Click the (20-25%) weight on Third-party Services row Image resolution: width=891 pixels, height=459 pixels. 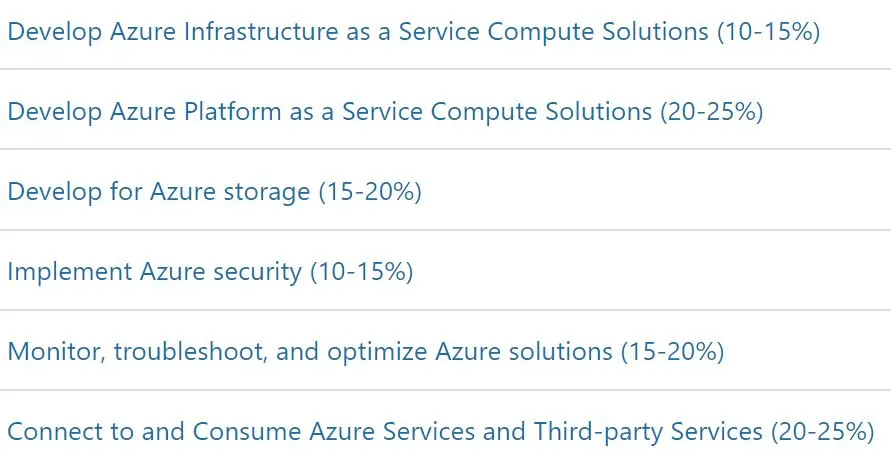[x=823, y=432]
